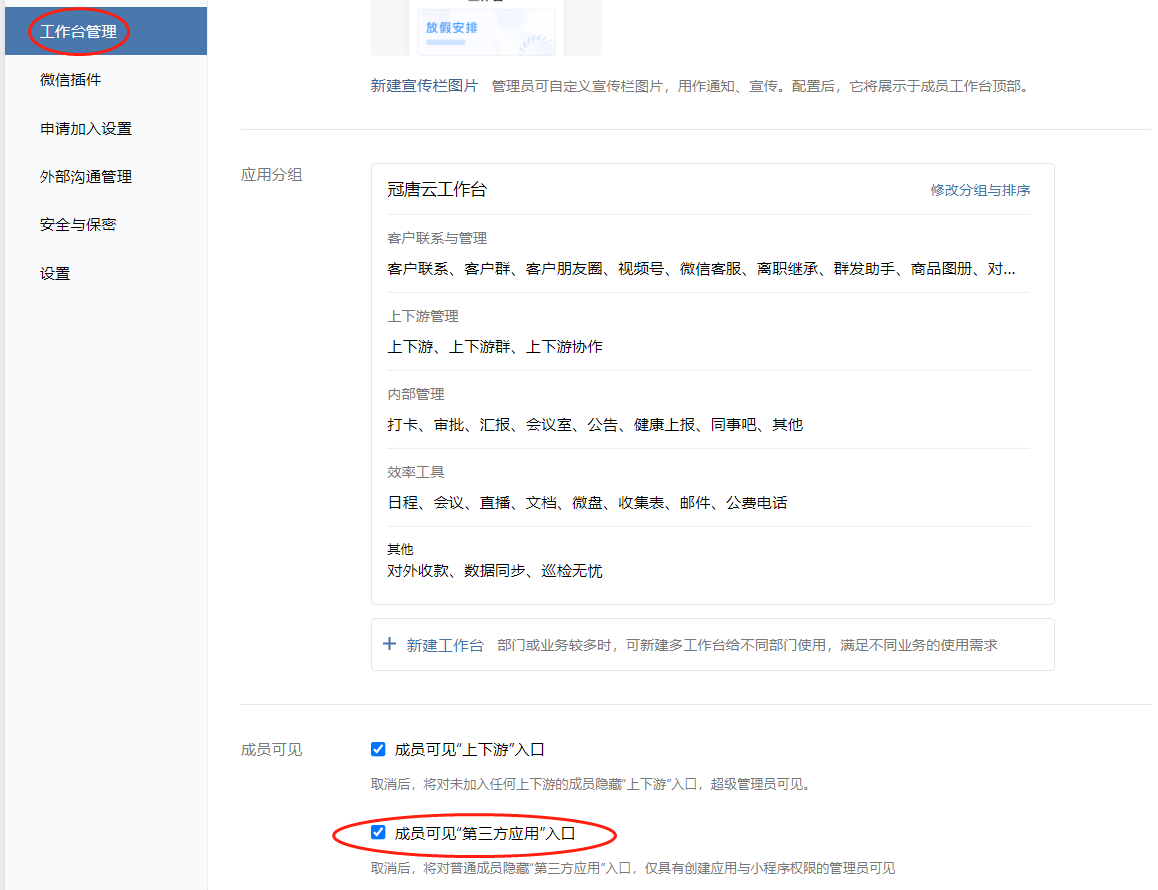The image size is (1158, 890).
Task: Open 安全与保密 sidebar item
Action: pos(78,225)
